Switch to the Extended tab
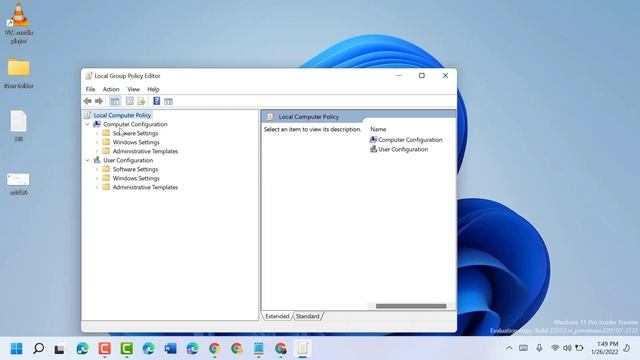This screenshot has height=360, width=640. 277,316
